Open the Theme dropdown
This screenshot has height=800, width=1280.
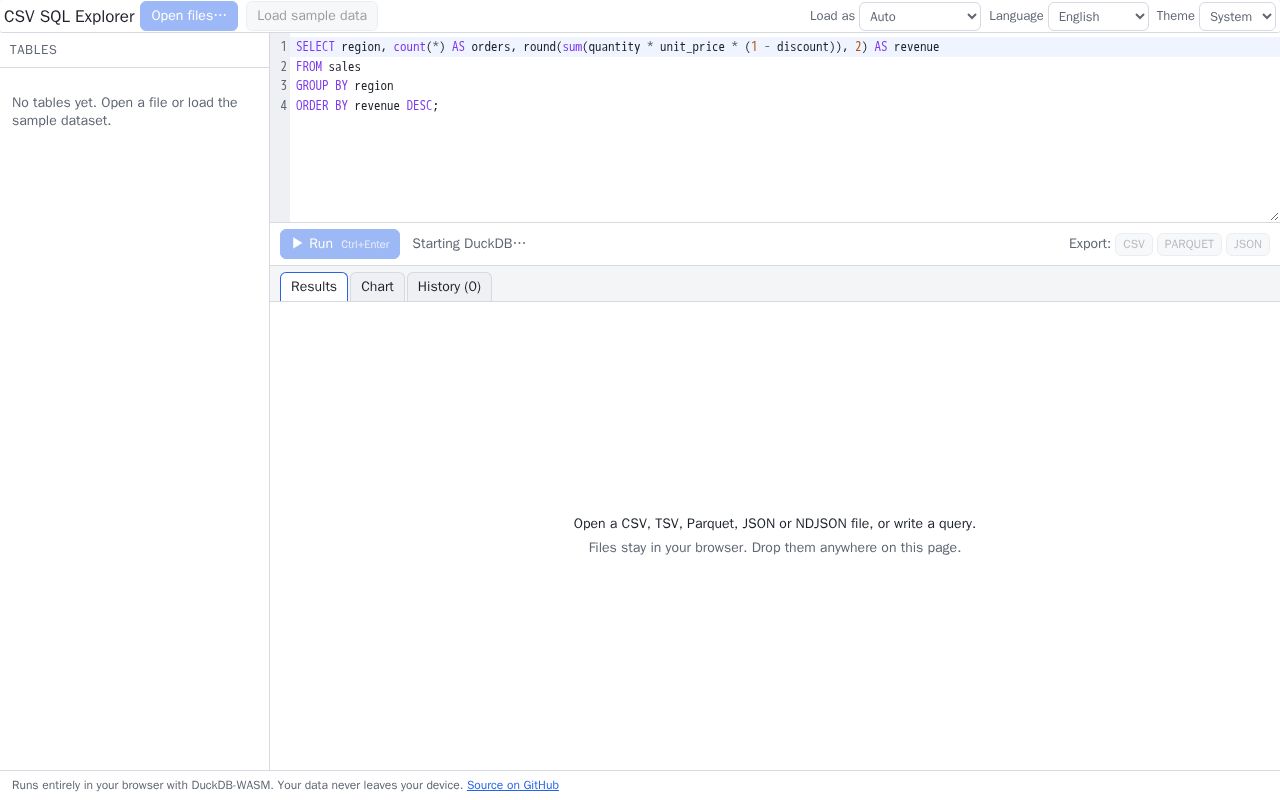1237,16
